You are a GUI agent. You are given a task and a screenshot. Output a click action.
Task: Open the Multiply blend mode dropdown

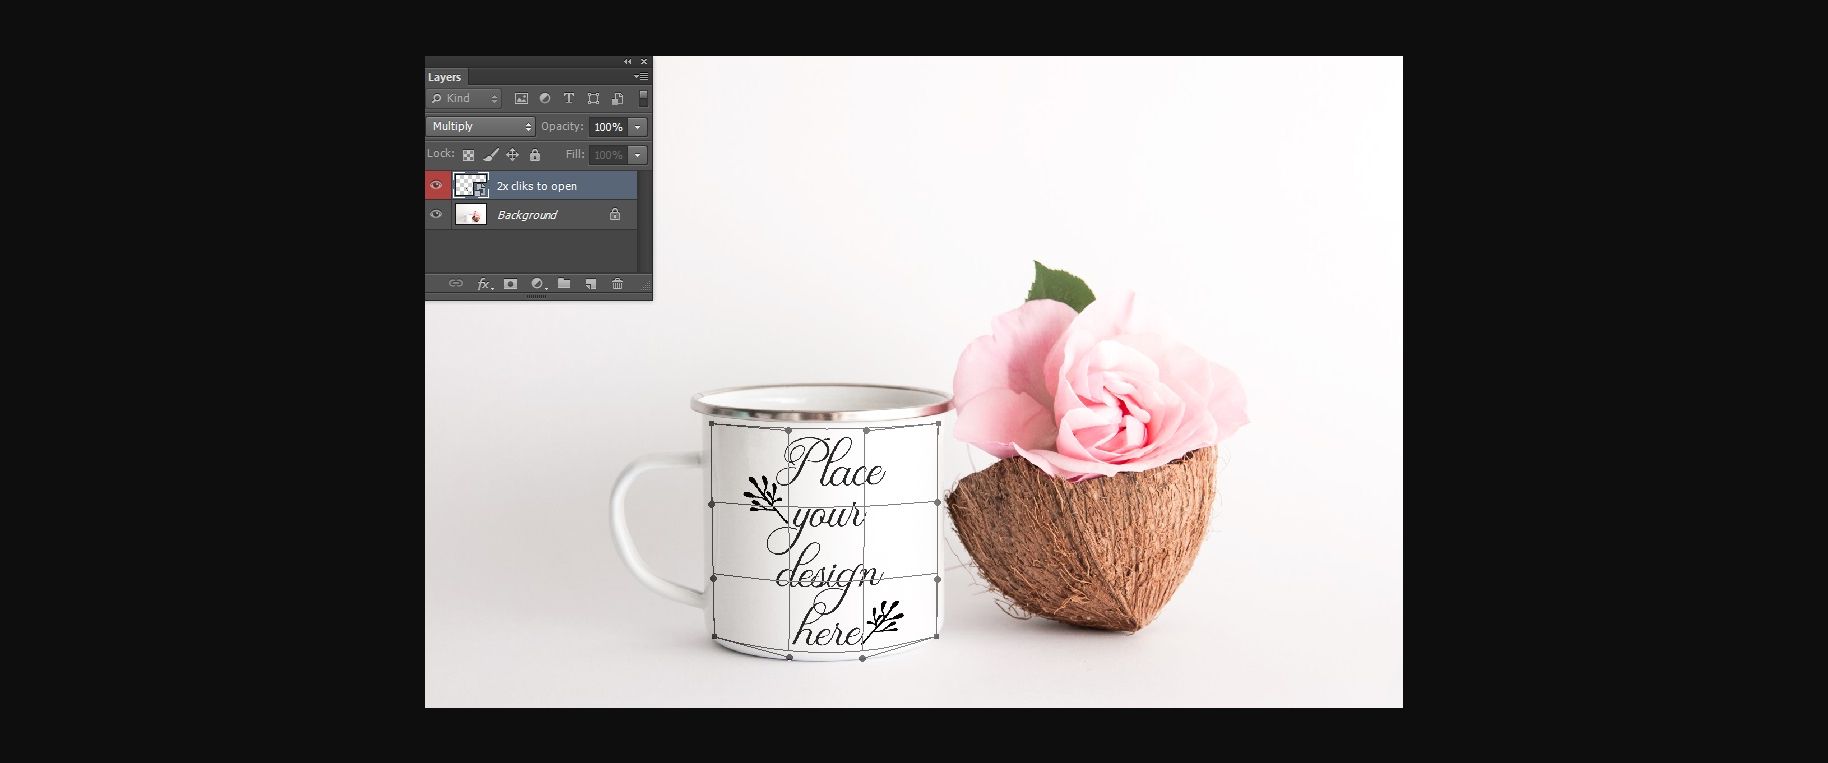tap(481, 126)
